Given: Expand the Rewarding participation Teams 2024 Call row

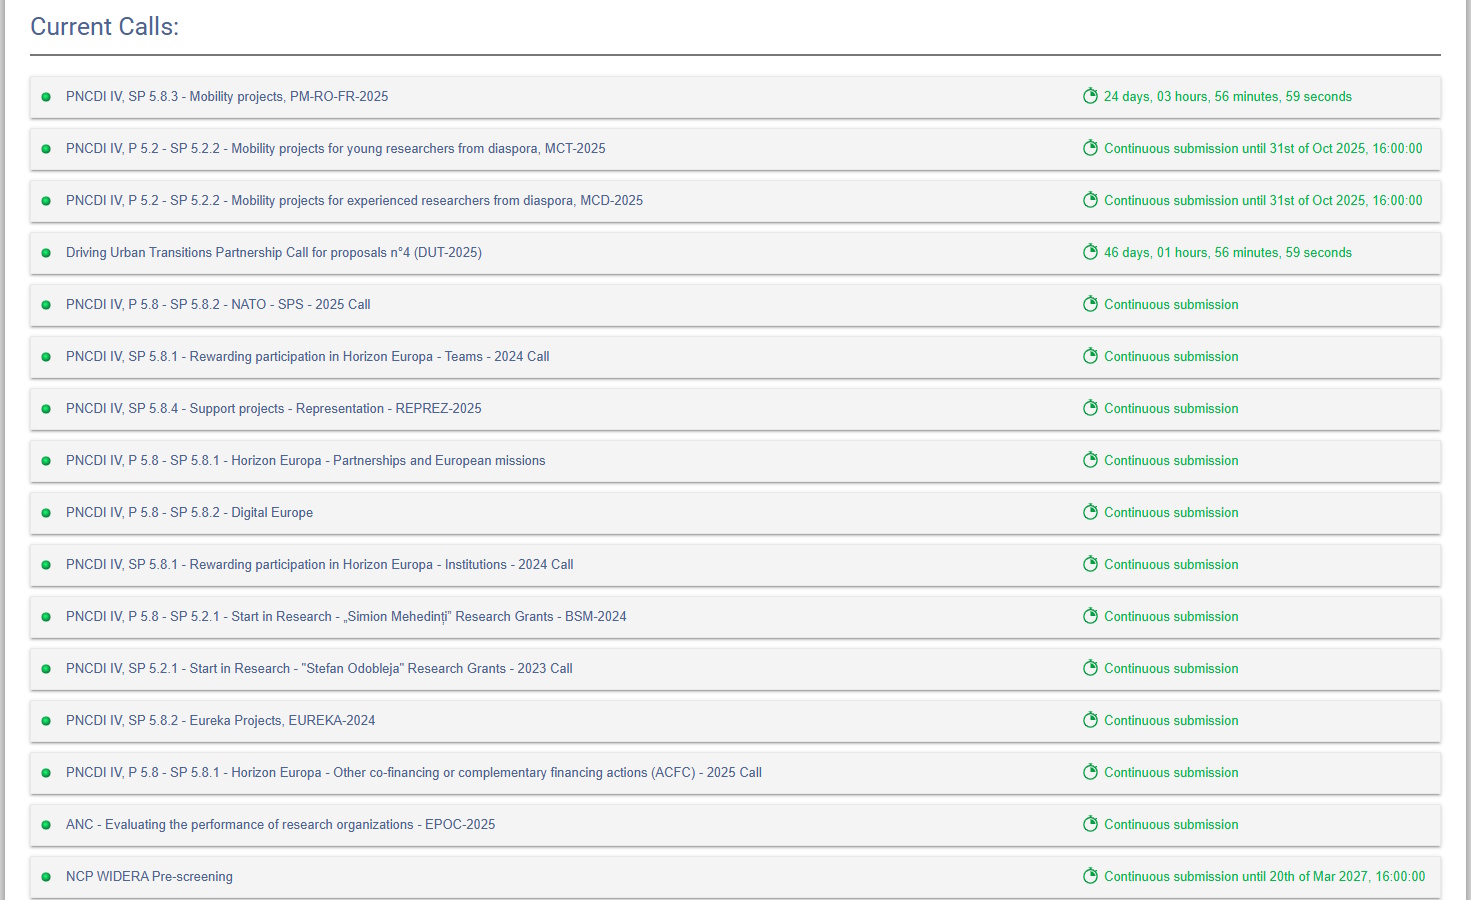Looking at the screenshot, I should (x=307, y=357).
